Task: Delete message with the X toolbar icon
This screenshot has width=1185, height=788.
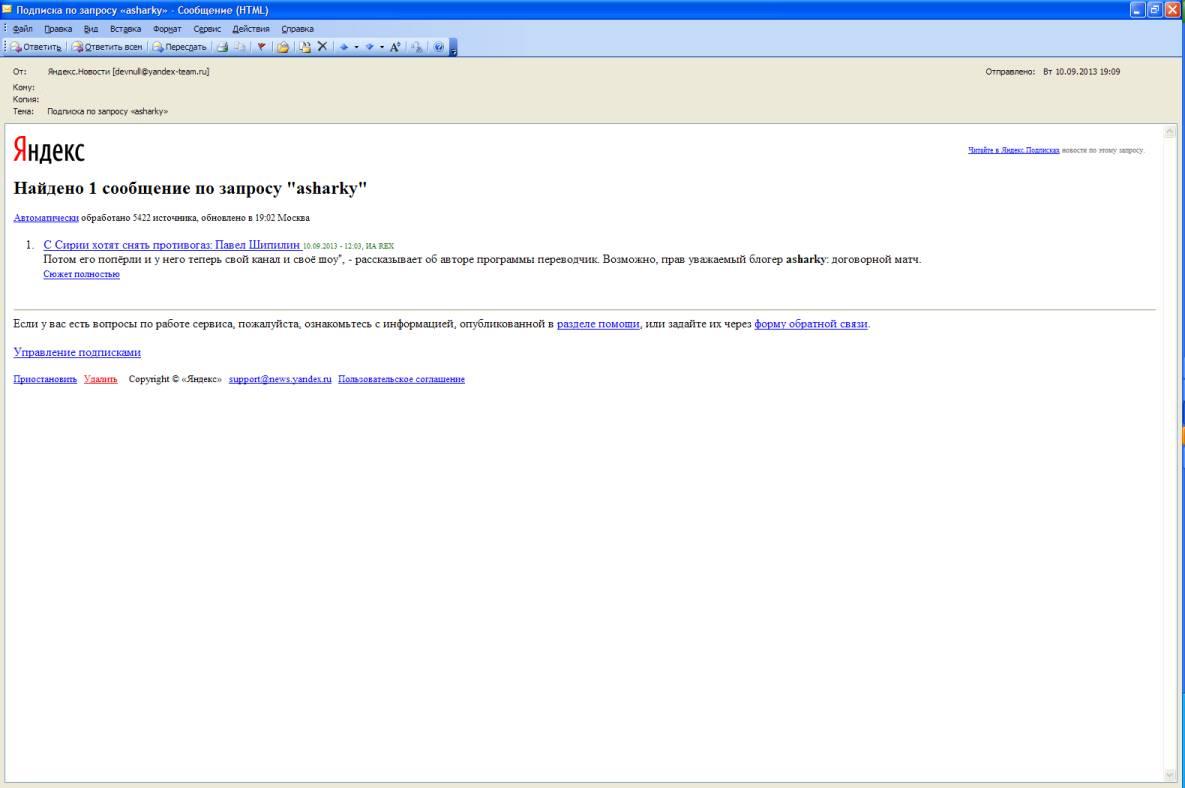Action: [323, 47]
